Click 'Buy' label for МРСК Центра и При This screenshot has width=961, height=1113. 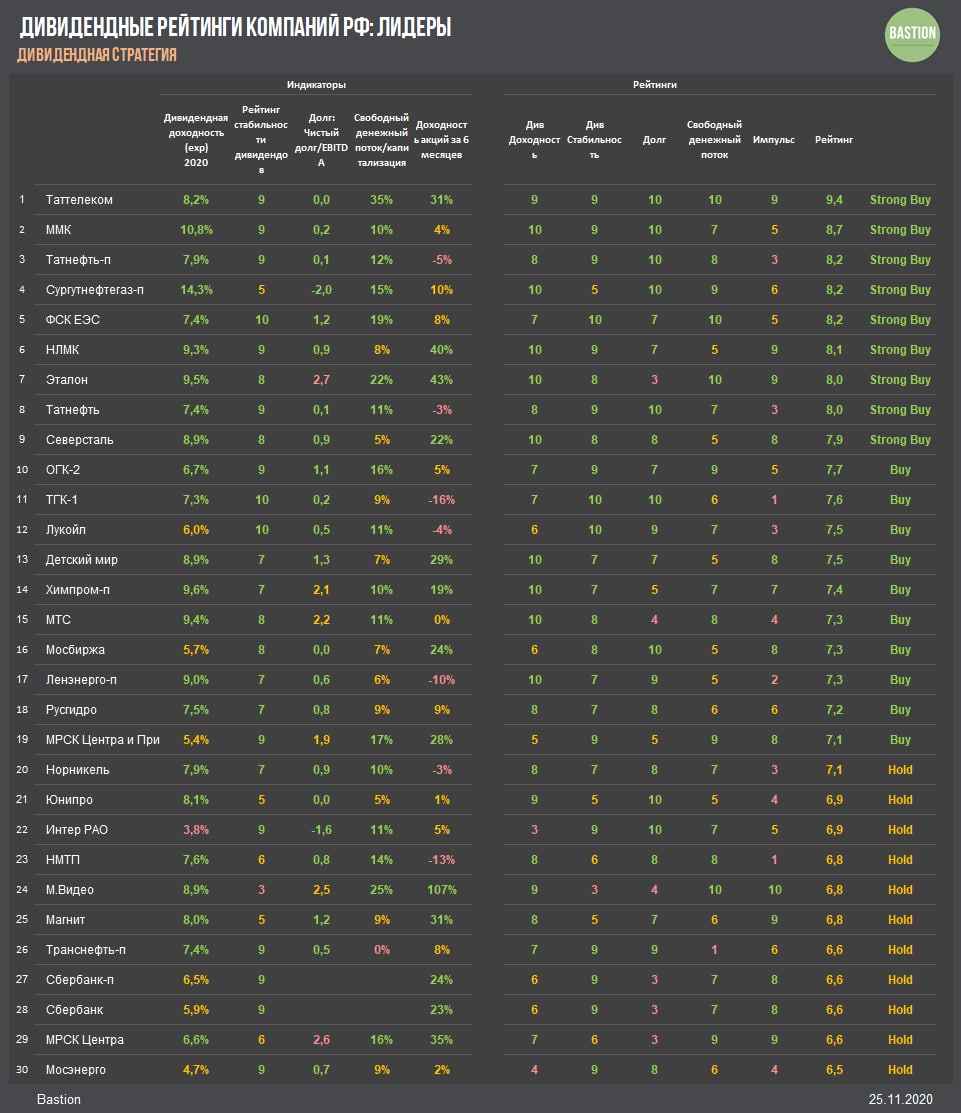pos(900,740)
